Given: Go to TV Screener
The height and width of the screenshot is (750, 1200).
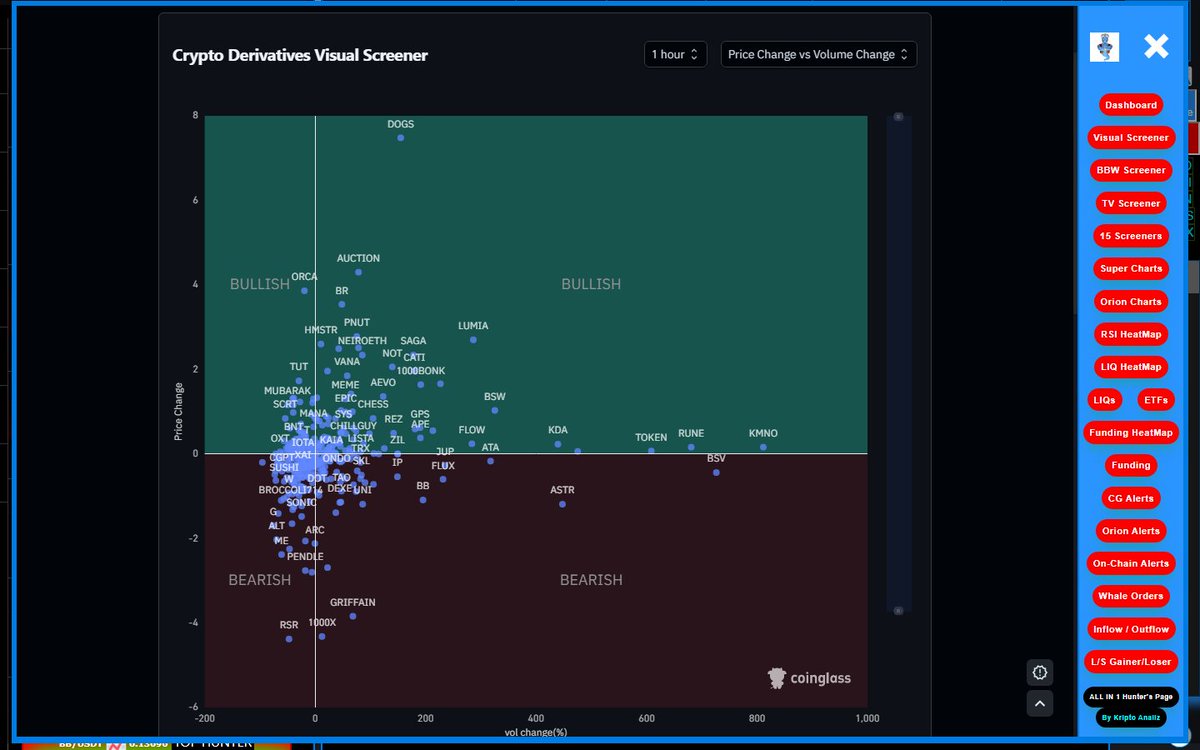Looking at the screenshot, I should [x=1131, y=203].
